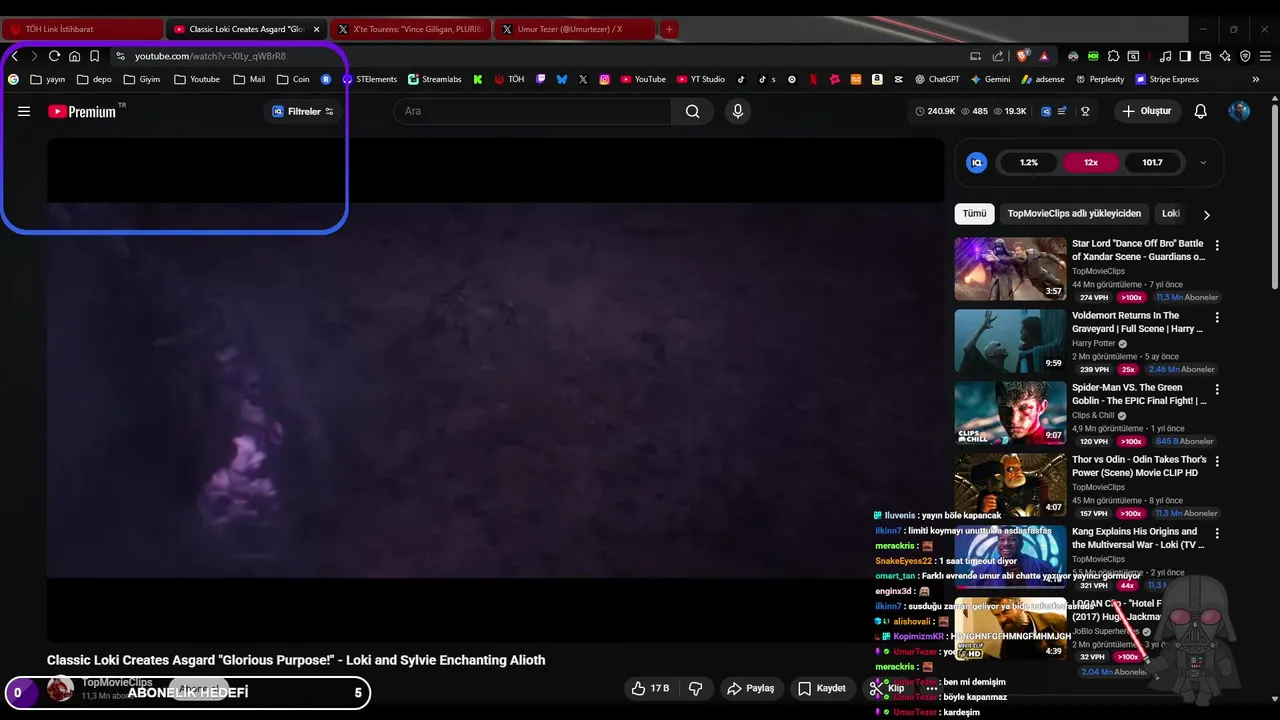Click the 12x red vidIQ pill

coord(1091,162)
